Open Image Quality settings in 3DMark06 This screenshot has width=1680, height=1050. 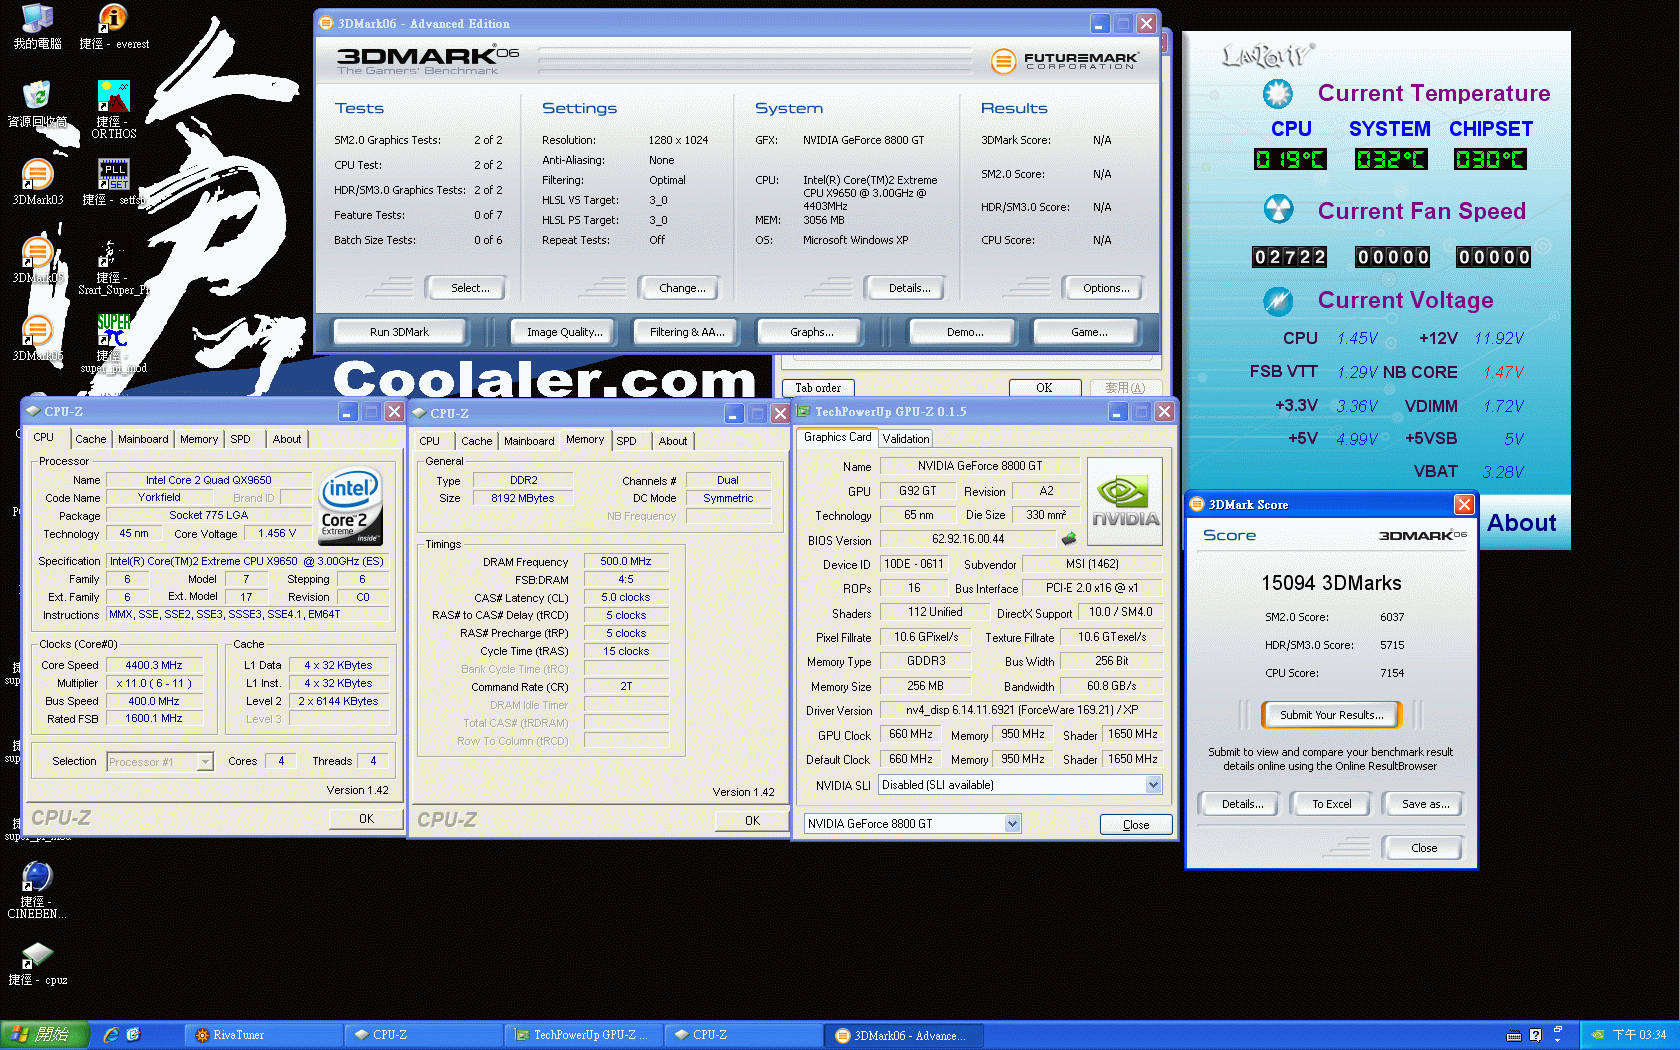[x=565, y=332]
